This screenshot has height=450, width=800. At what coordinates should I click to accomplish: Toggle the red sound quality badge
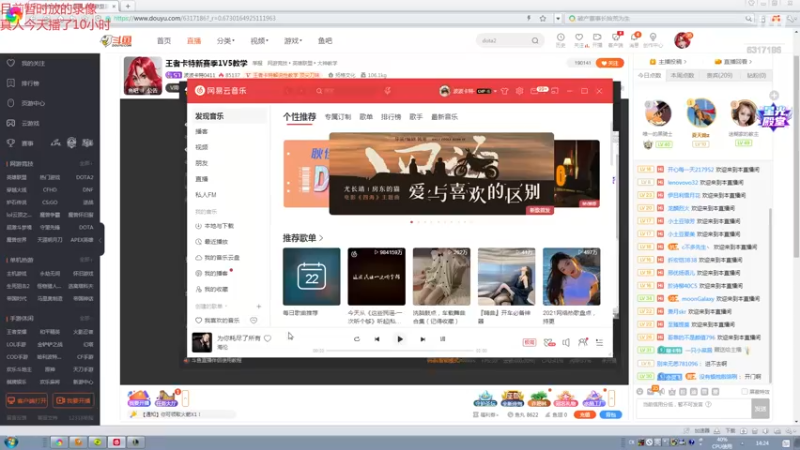(x=530, y=342)
